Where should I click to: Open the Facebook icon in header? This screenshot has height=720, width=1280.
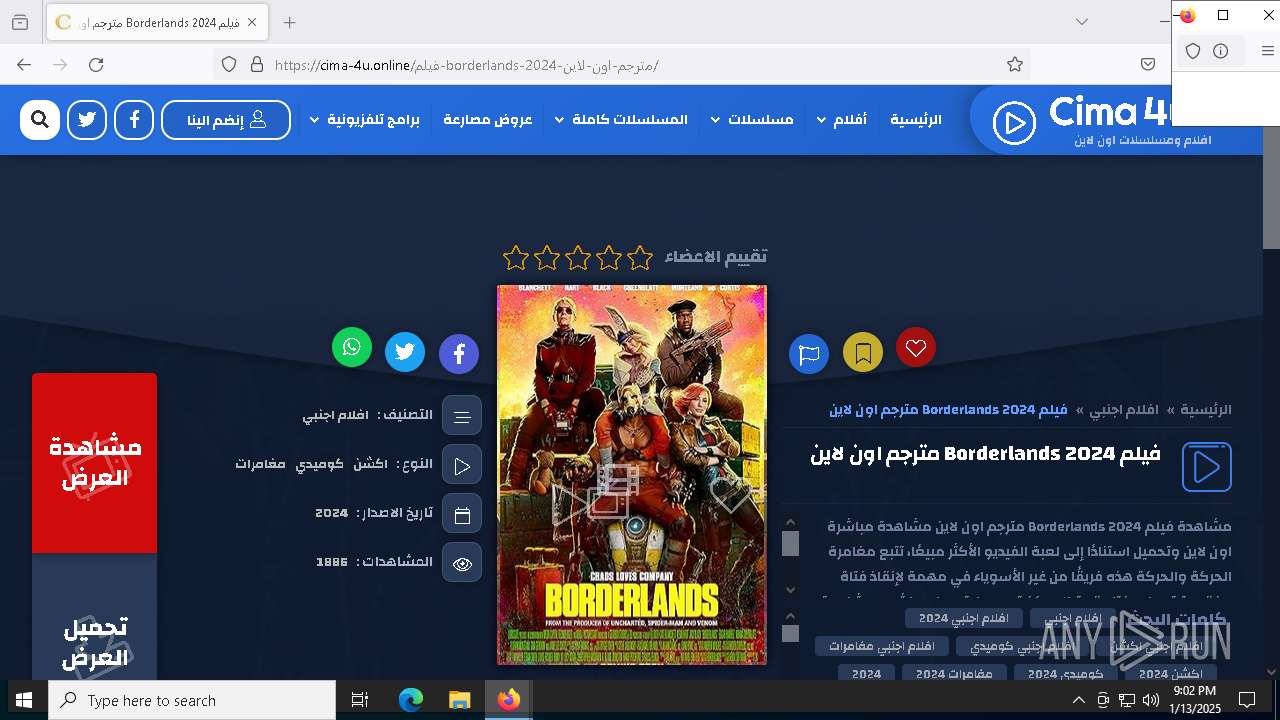[x=134, y=120]
